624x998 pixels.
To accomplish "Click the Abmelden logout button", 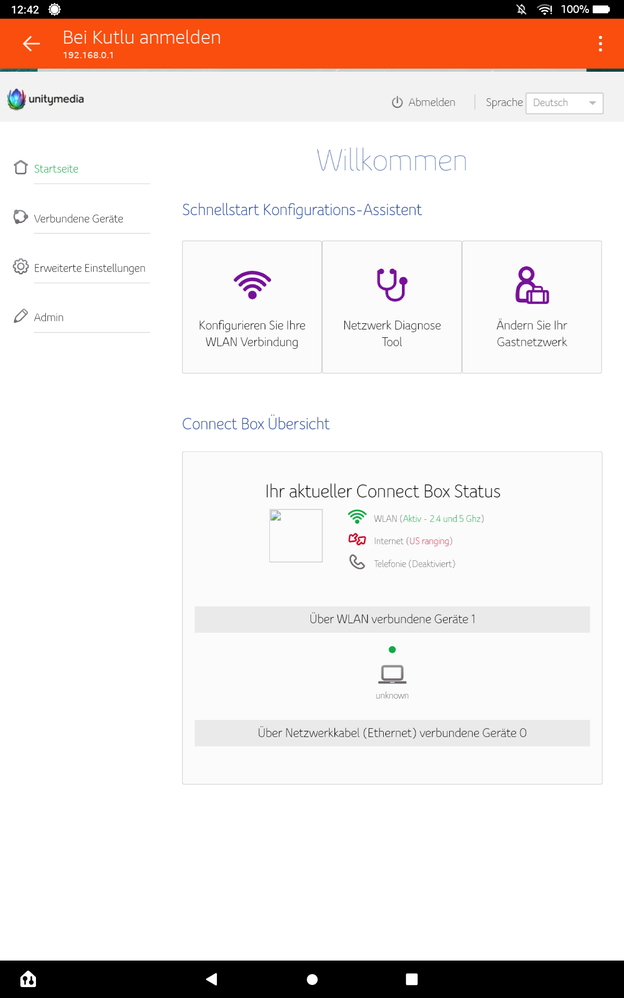I will point(423,102).
